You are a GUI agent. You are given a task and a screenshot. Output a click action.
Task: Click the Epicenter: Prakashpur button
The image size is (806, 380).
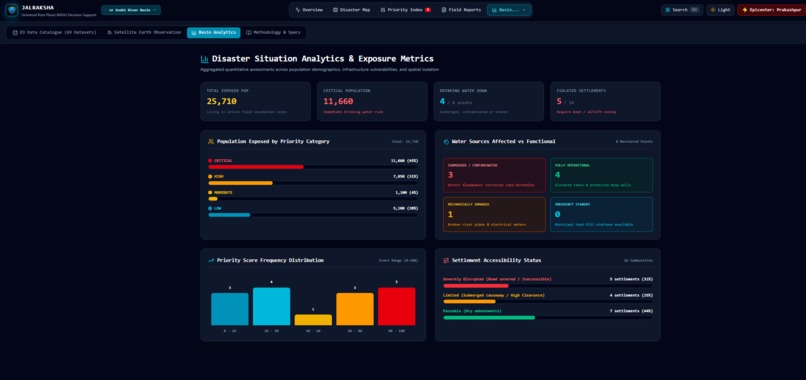772,10
